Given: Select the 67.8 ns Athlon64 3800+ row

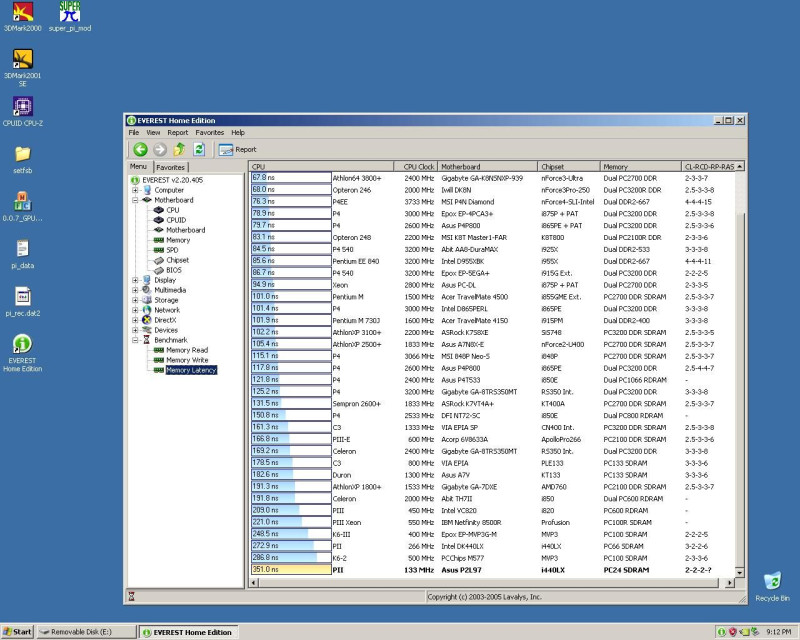Looking at the screenshot, I should pos(492,178).
